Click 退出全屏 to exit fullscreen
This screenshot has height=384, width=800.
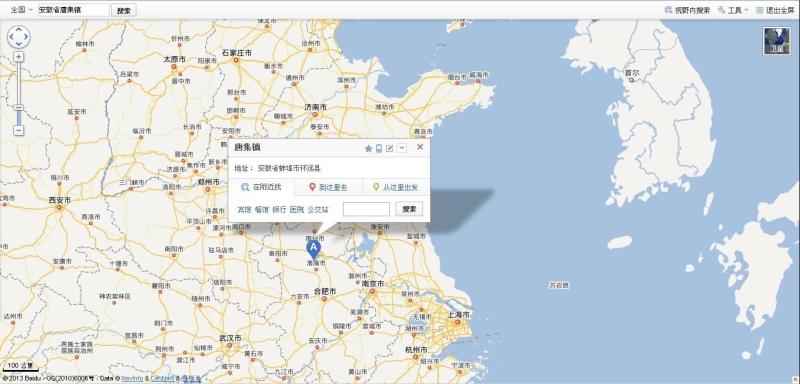tap(775, 10)
